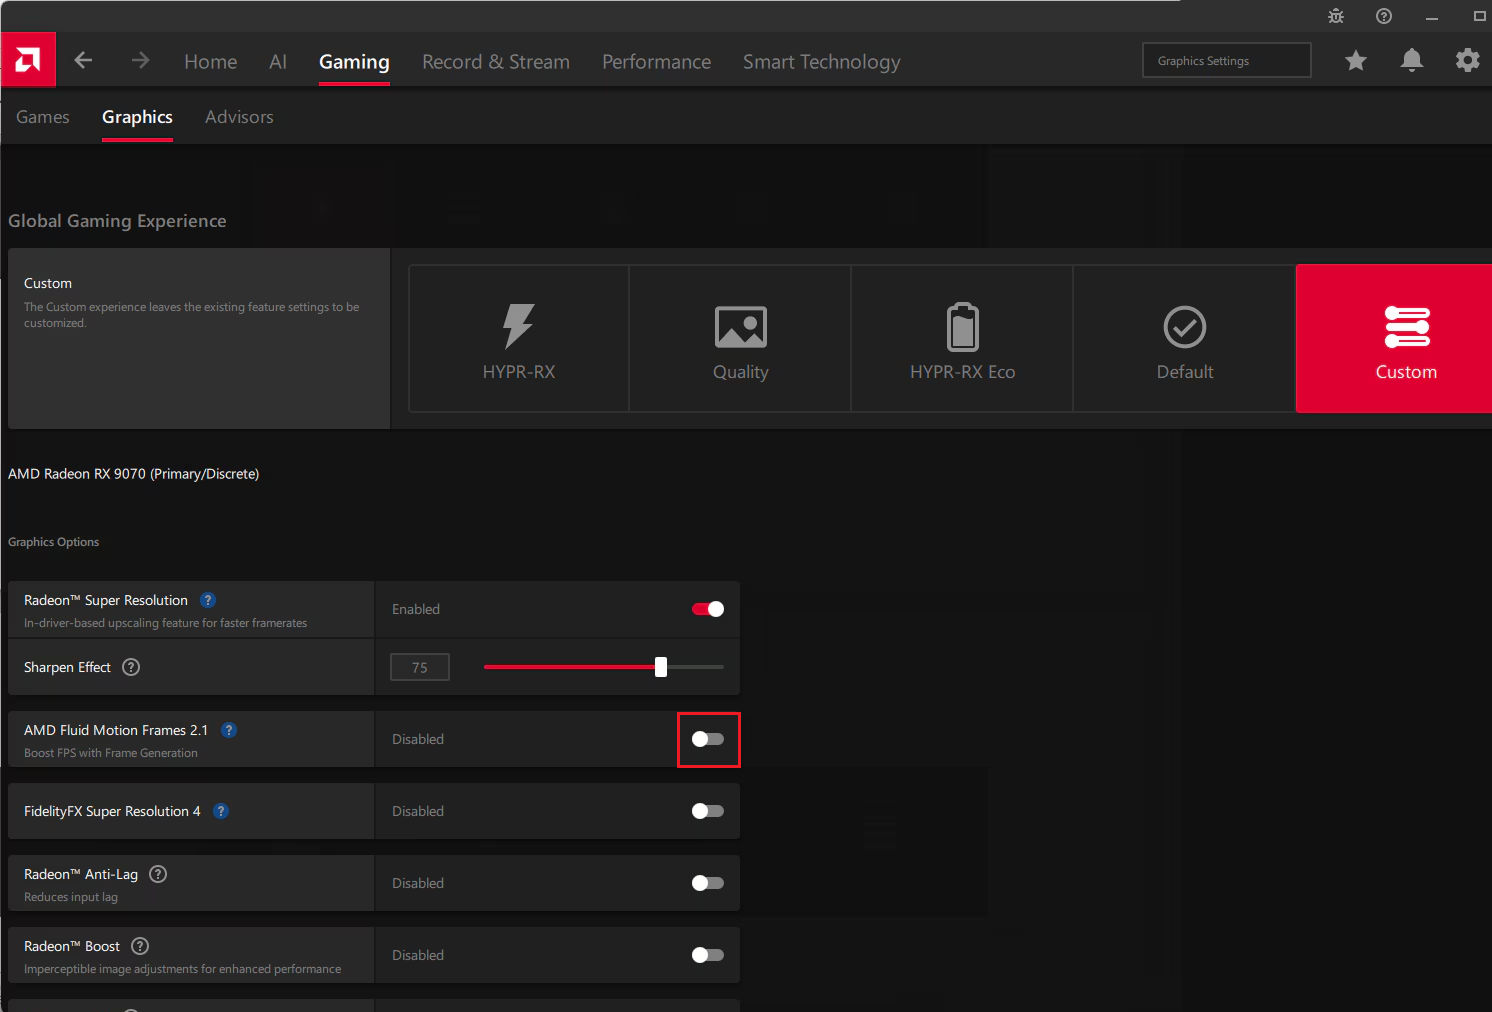Click the Global Gaming Experience heading
This screenshot has width=1492, height=1012.
tap(117, 221)
